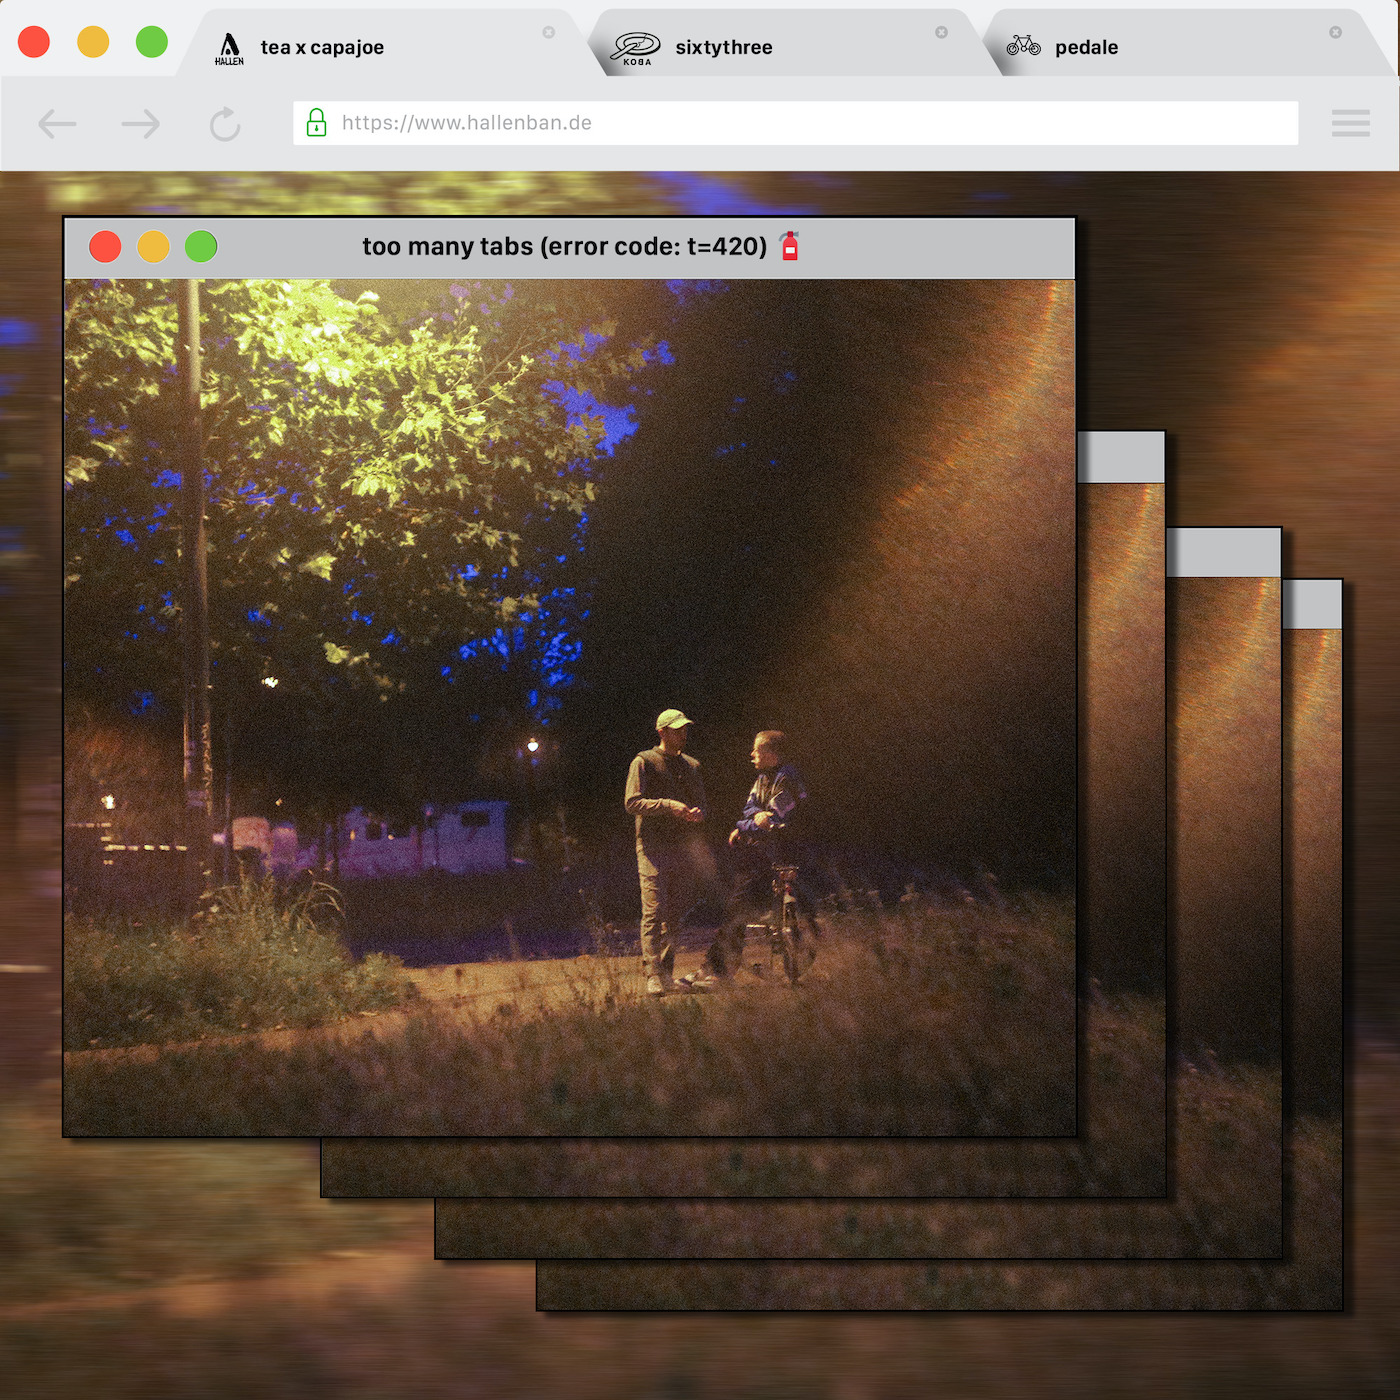Close the tea x capajoe tab
The height and width of the screenshot is (1400, 1400).
pyautogui.click(x=549, y=32)
